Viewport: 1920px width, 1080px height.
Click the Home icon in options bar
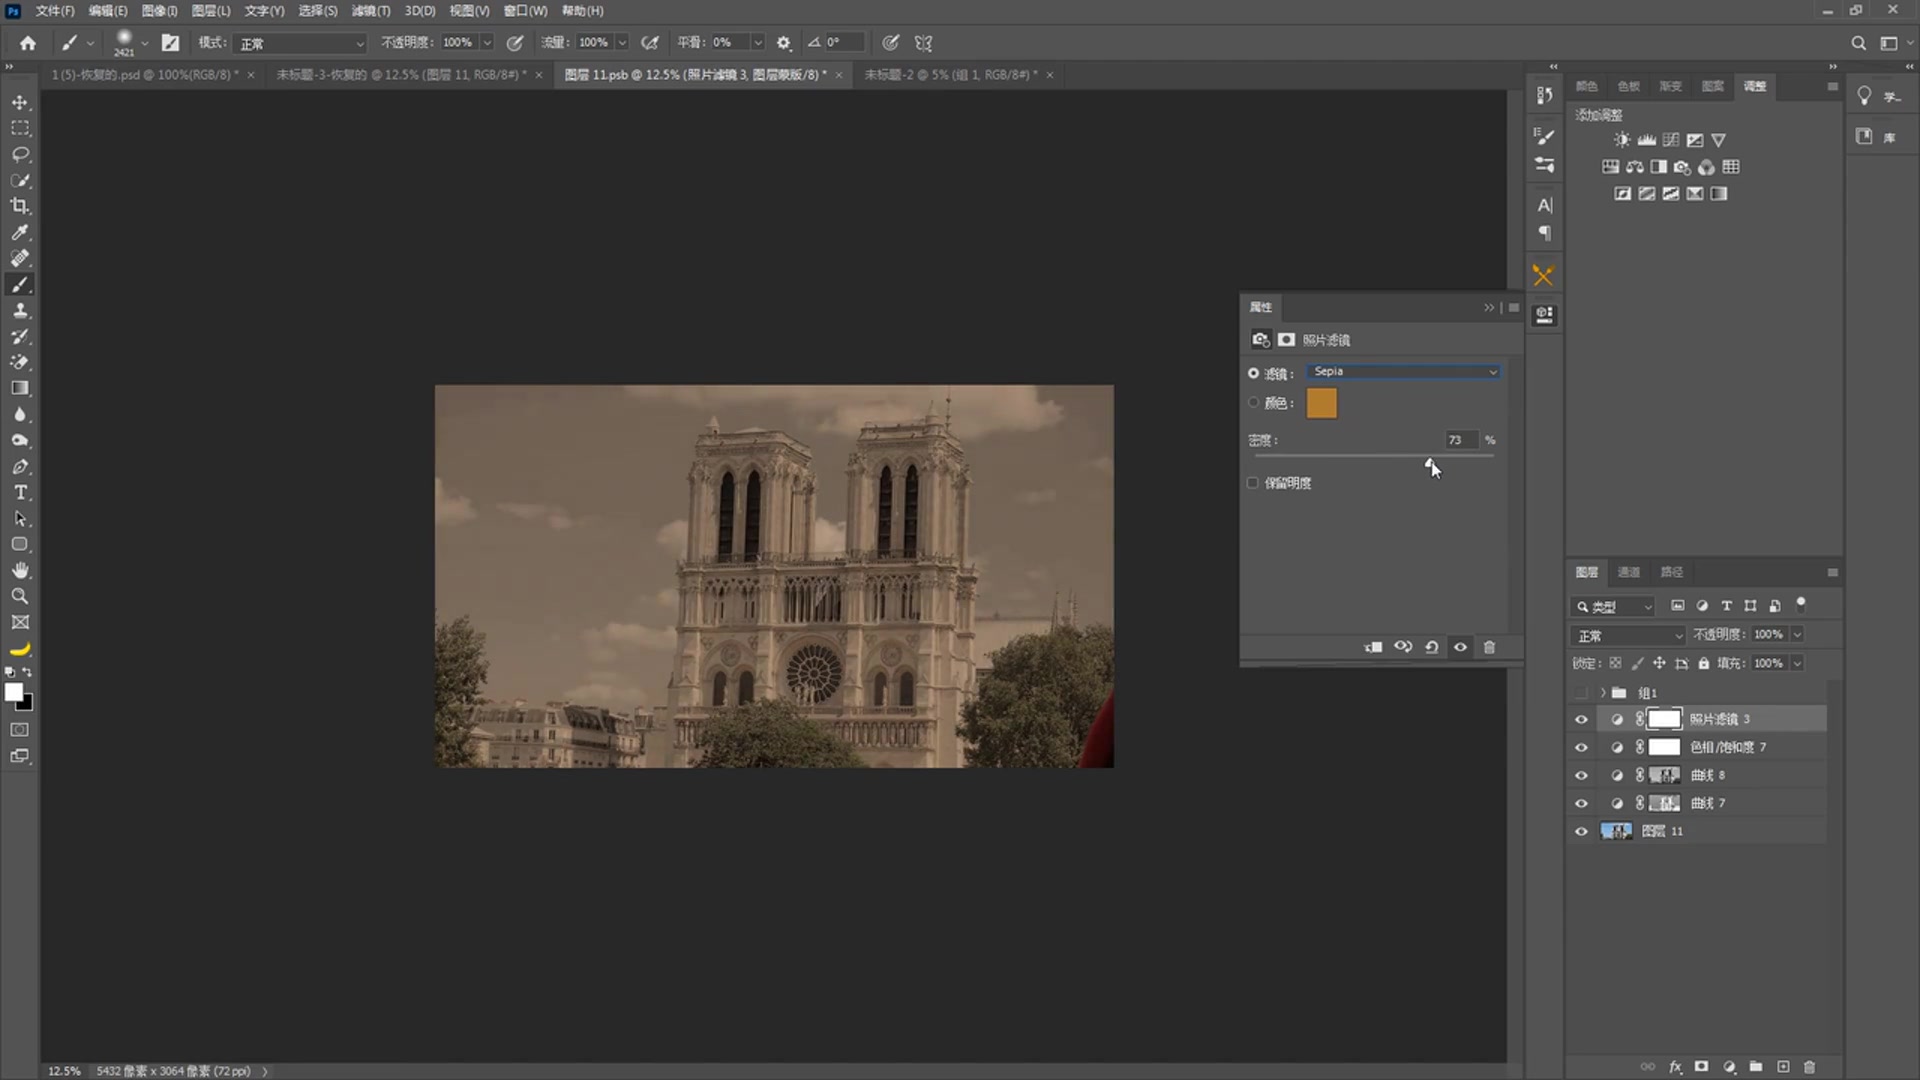[x=28, y=43]
